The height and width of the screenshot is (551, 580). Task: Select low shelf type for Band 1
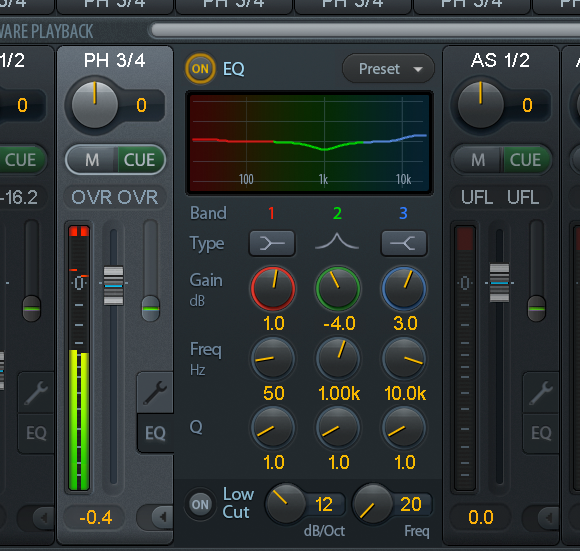[x=272, y=243]
